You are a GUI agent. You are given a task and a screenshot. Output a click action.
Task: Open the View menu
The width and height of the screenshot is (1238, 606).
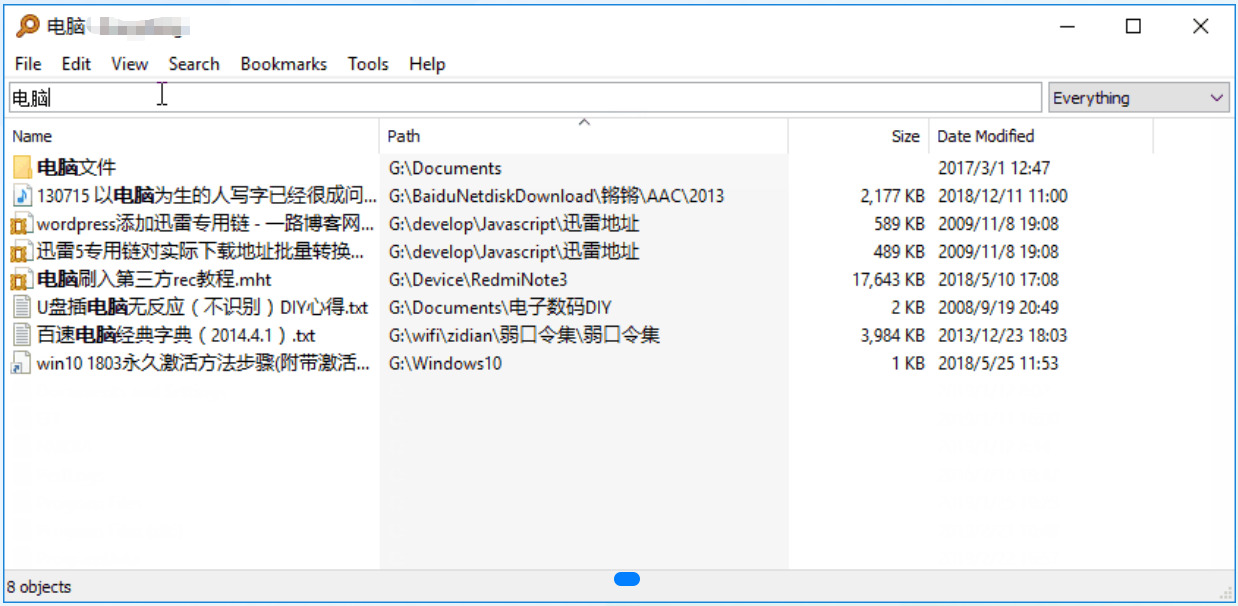(x=130, y=64)
